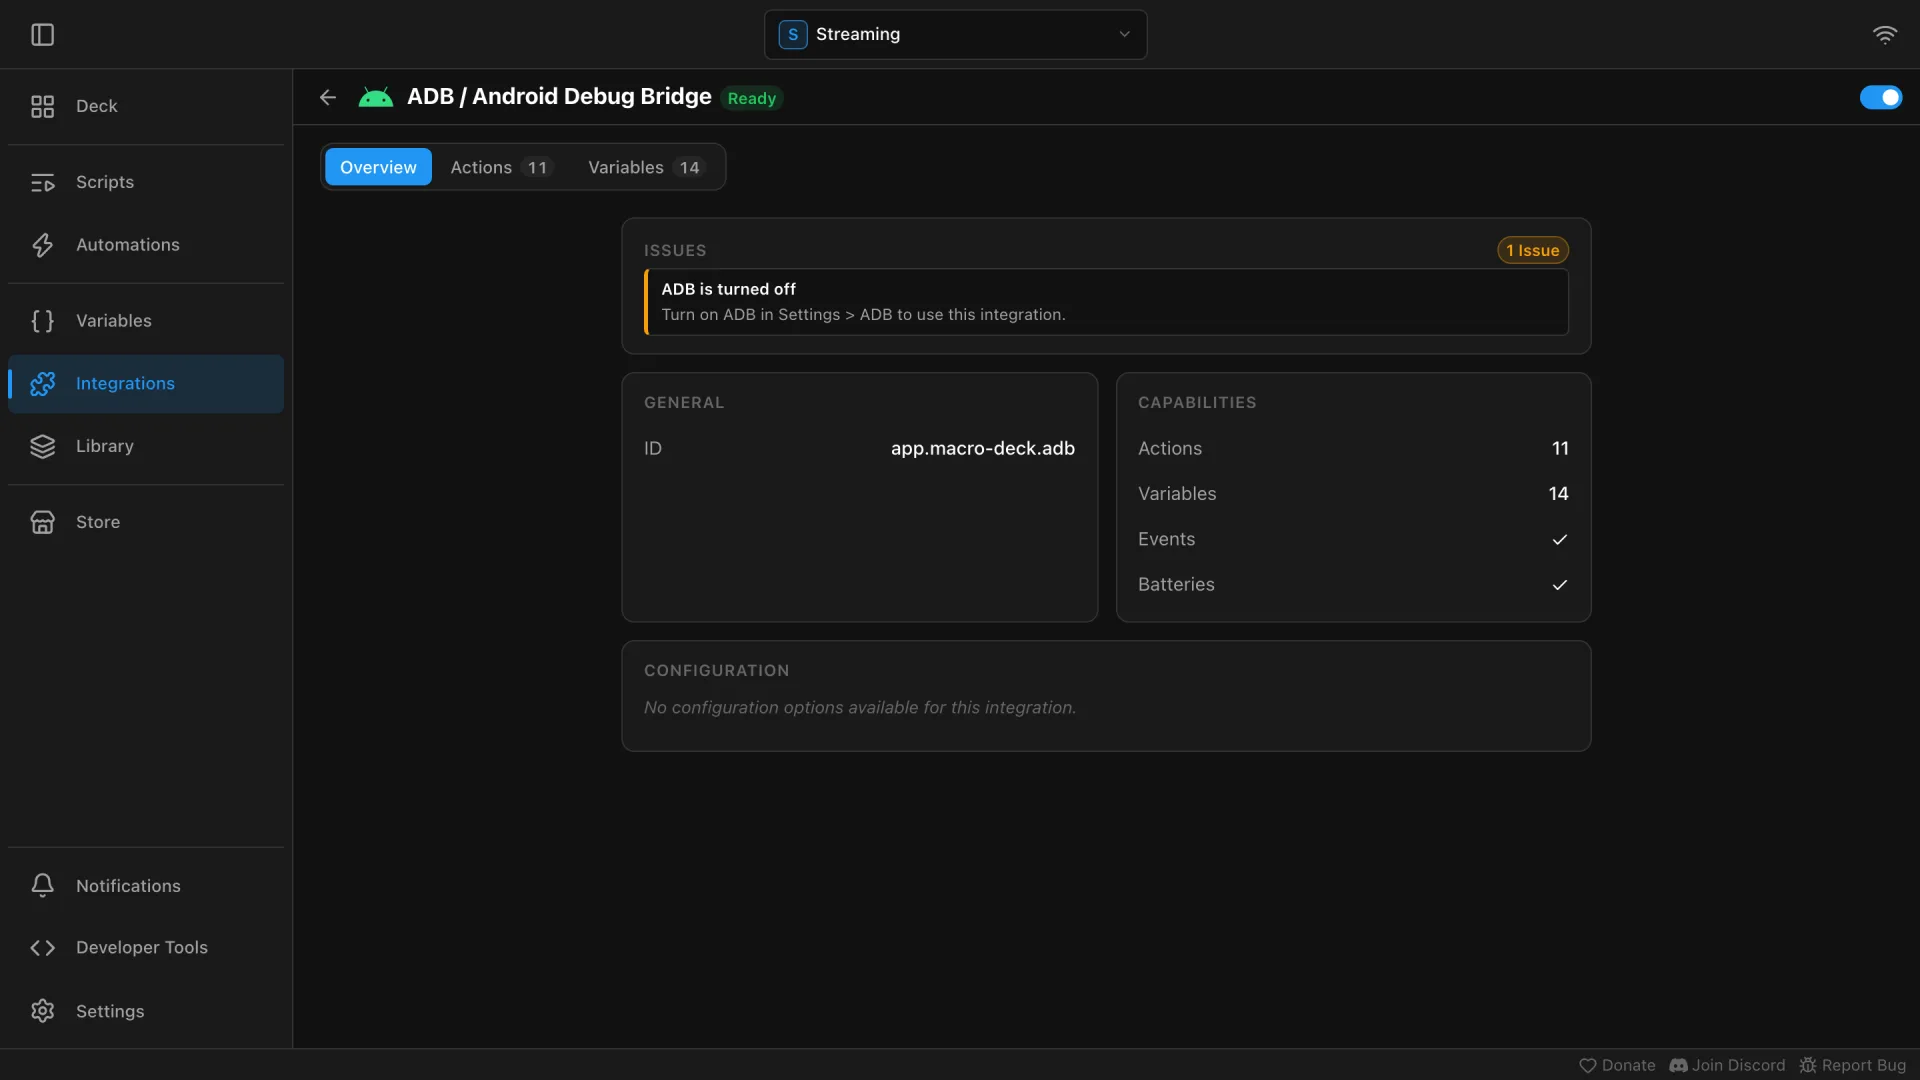This screenshot has width=1920, height=1080.
Task: Open the Scripts section
Action: point(146,182)
